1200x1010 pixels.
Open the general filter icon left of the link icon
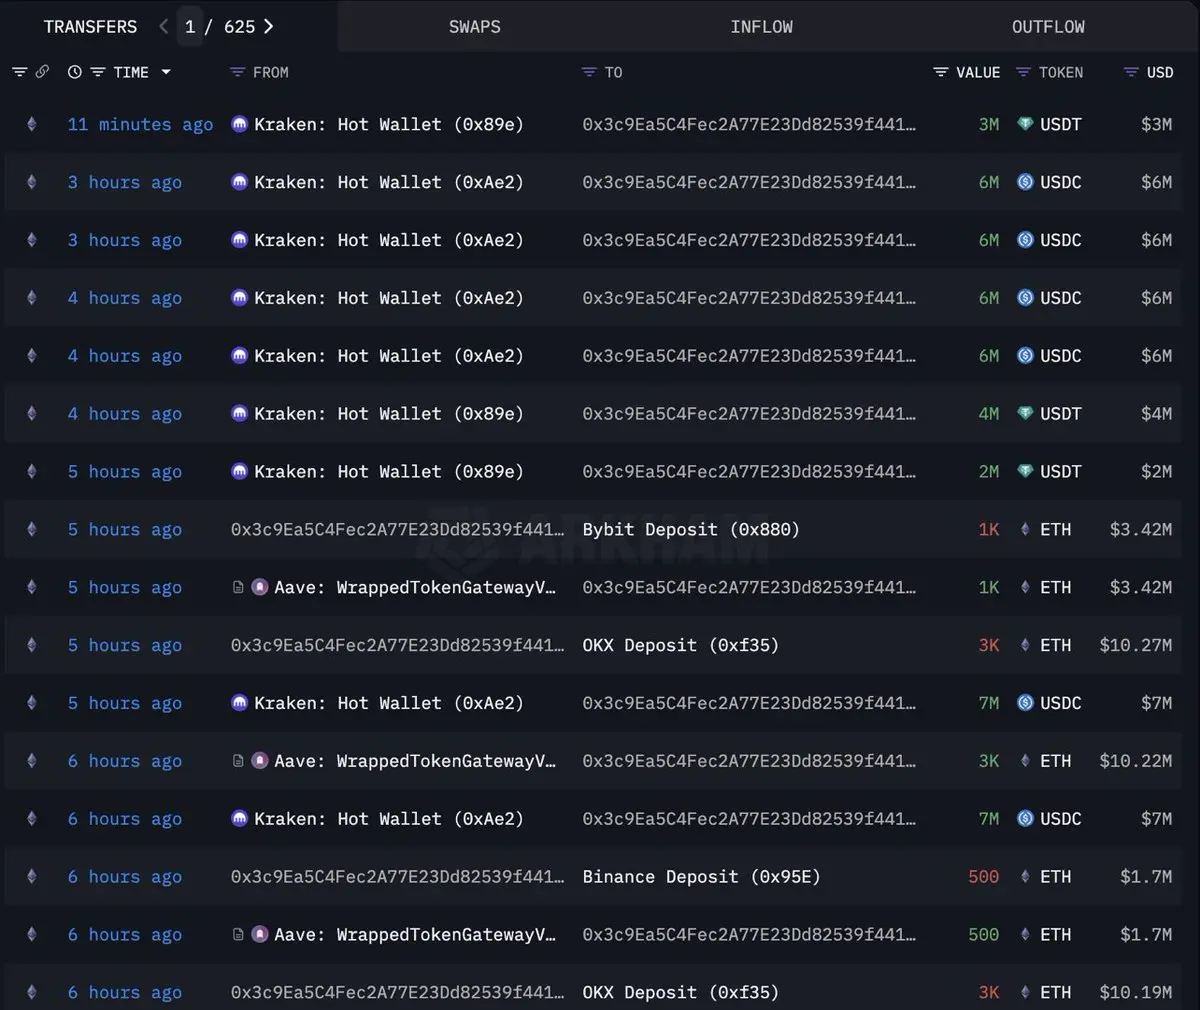point(19,72)
